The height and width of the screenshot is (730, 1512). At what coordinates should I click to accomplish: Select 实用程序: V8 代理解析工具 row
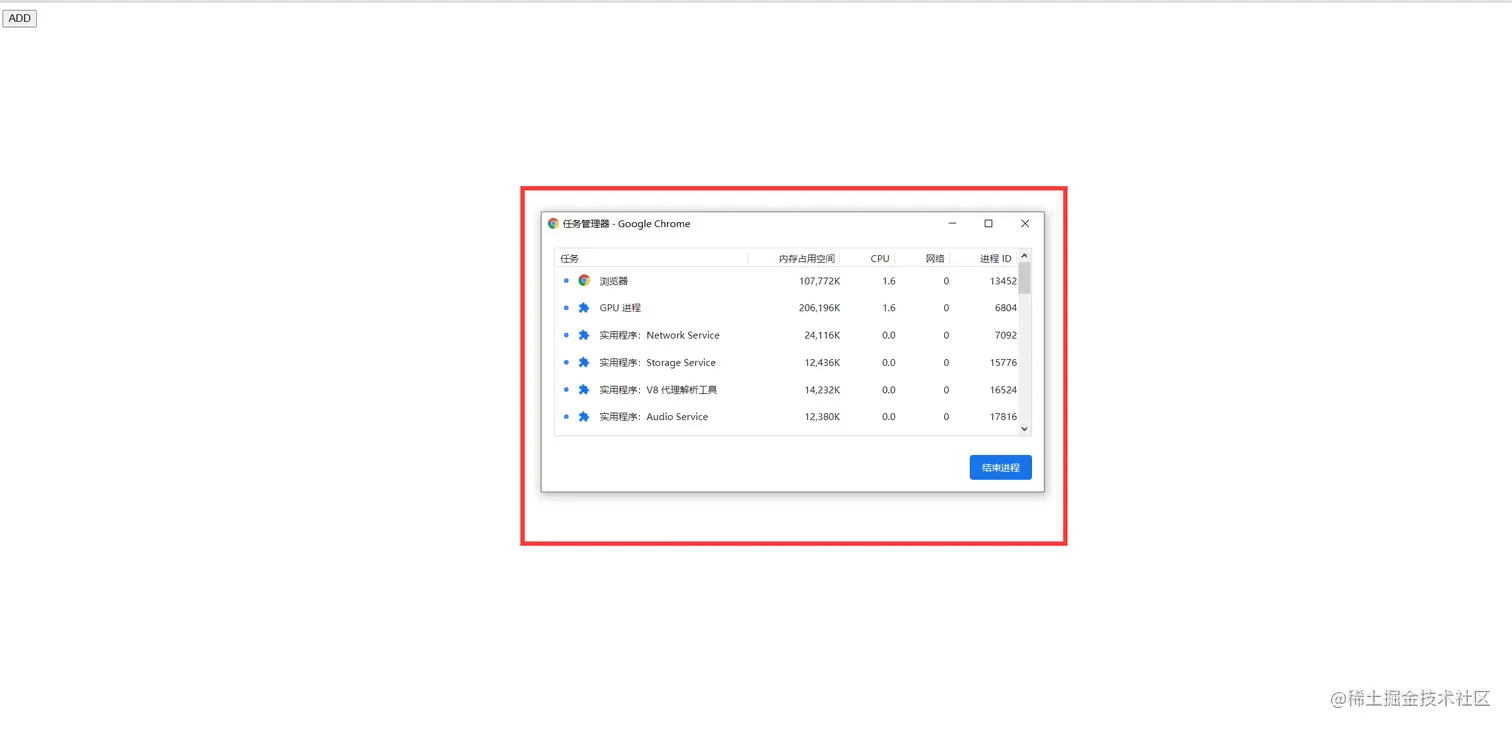(786, 390)
